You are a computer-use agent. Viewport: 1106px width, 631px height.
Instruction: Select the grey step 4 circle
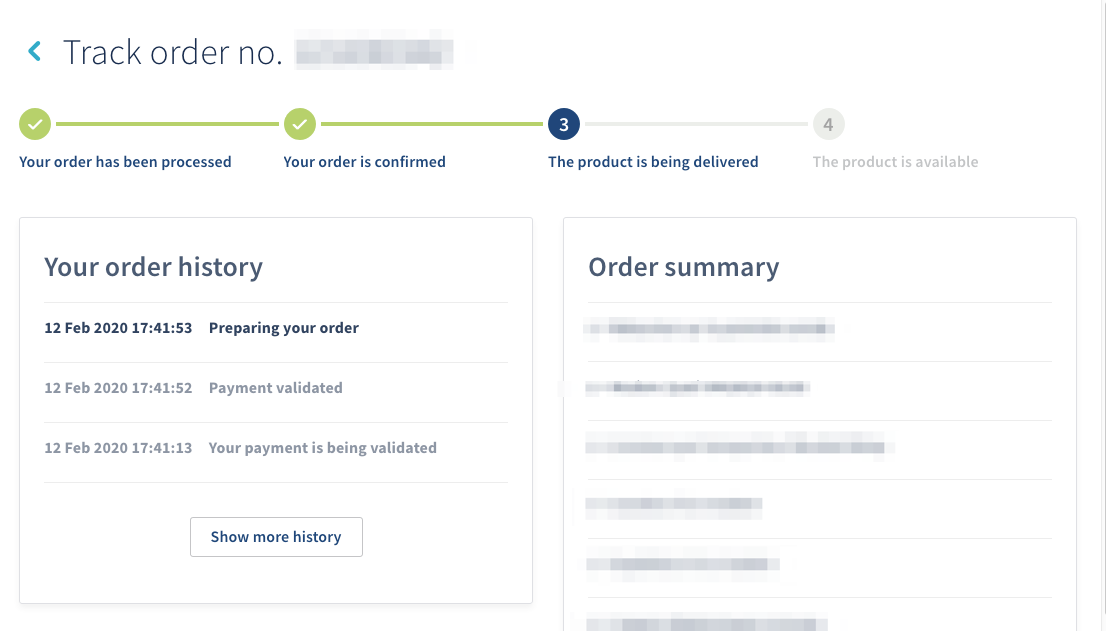tap(828, 124)
